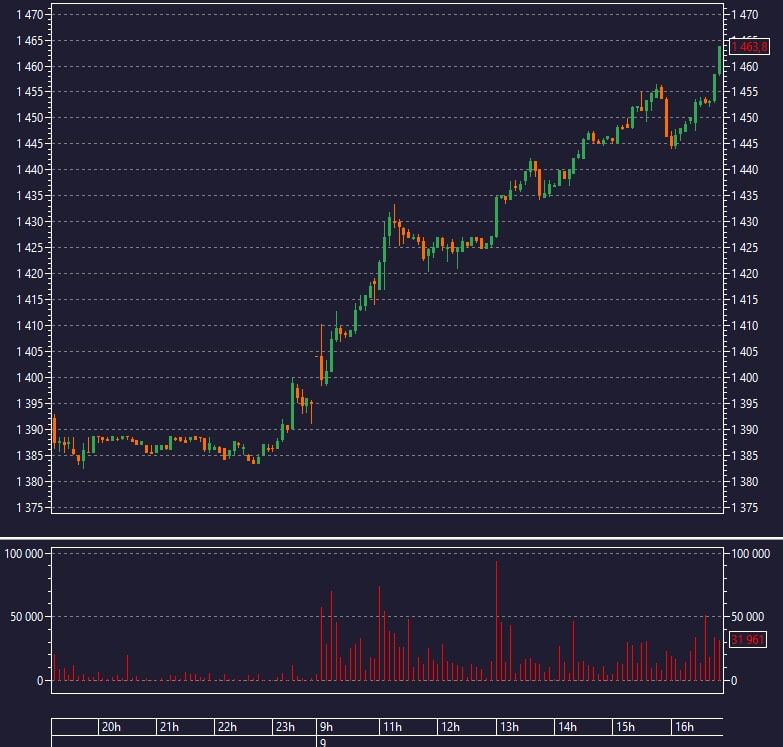Click the red 31 961 volume value tag
Viewport: 783px width, 747px height.
pyautogui.click(x=748, y=639)
